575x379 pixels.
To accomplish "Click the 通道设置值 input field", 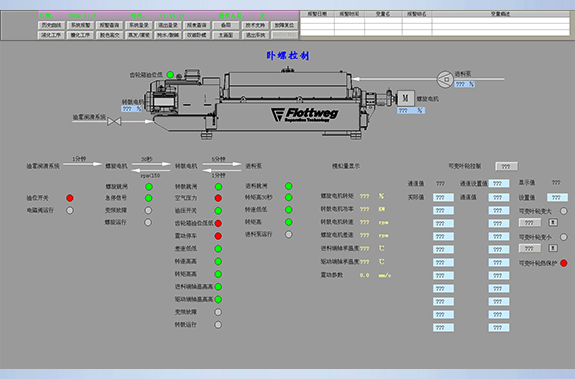I will click(499, 183).
